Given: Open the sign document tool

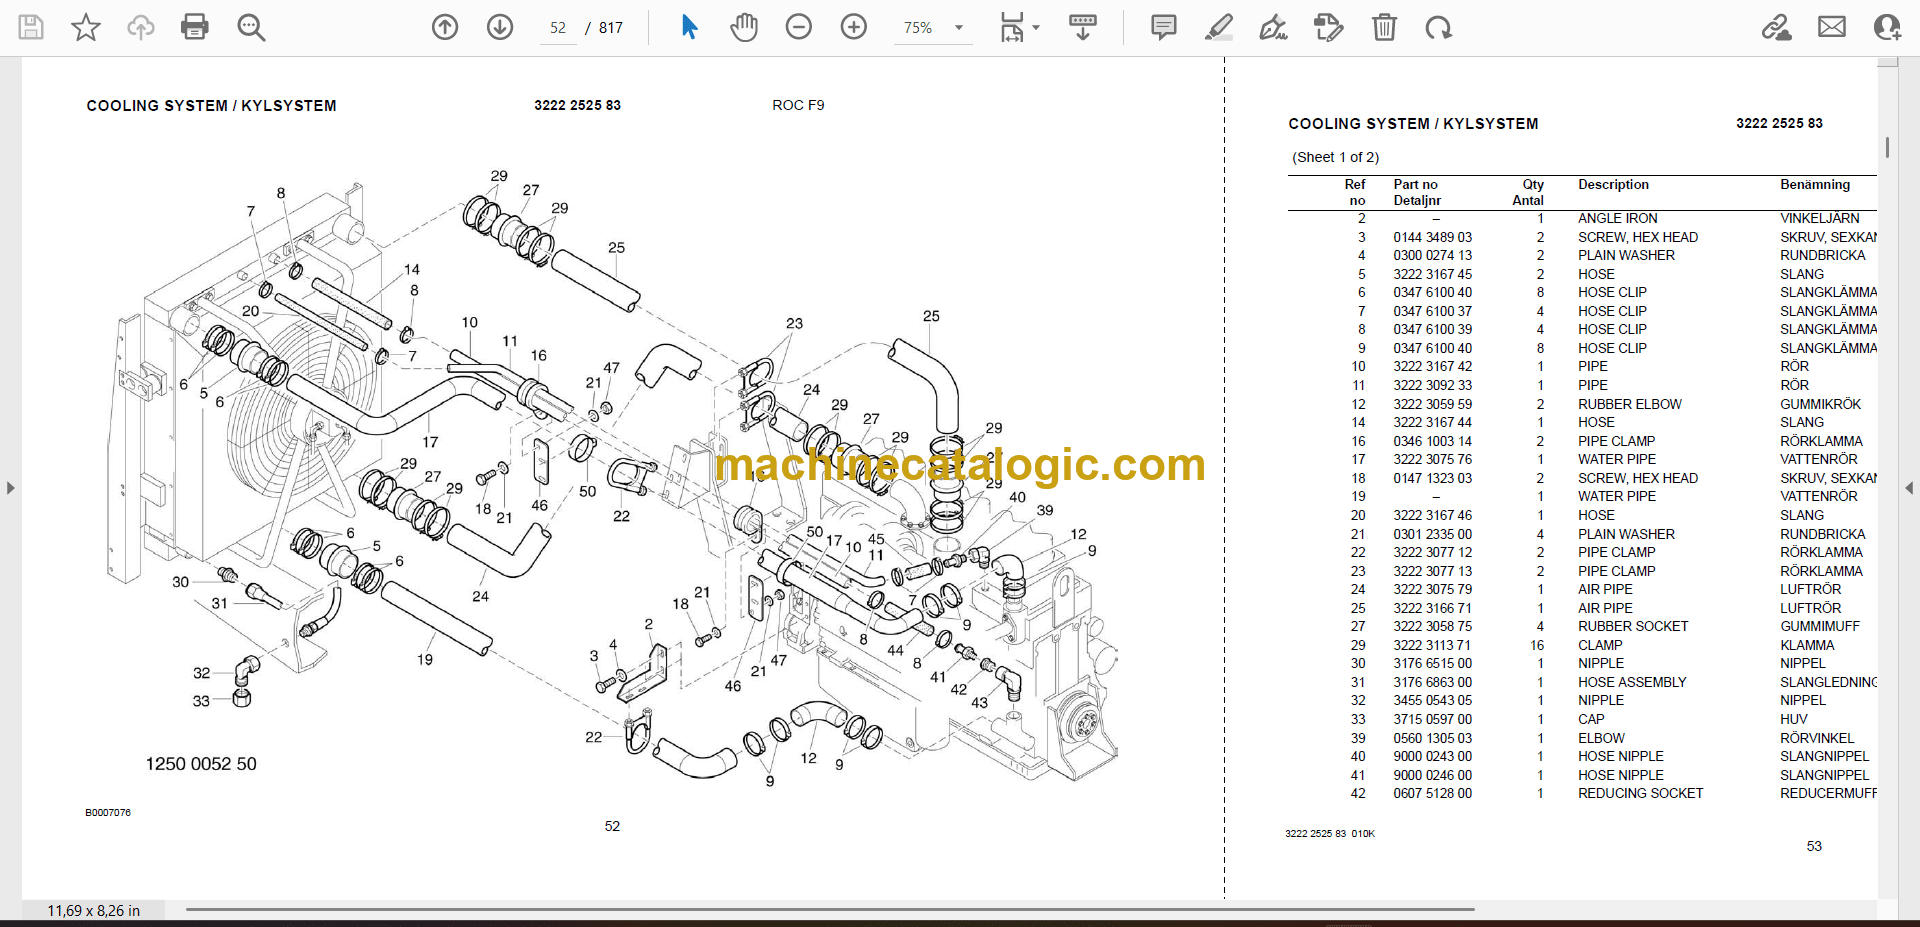Looking at the screenshot, I should [x=1274, y=27].
